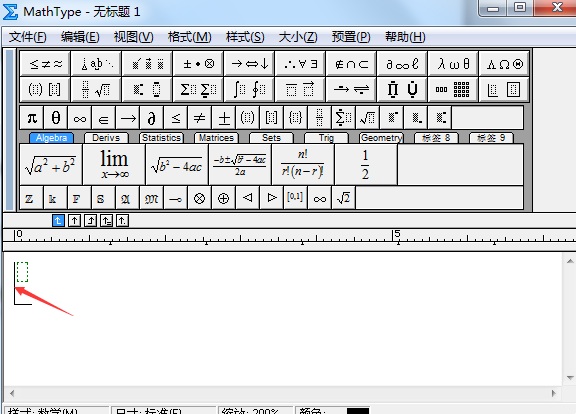Insert blackboard bold Z symbol

[31, 198]
